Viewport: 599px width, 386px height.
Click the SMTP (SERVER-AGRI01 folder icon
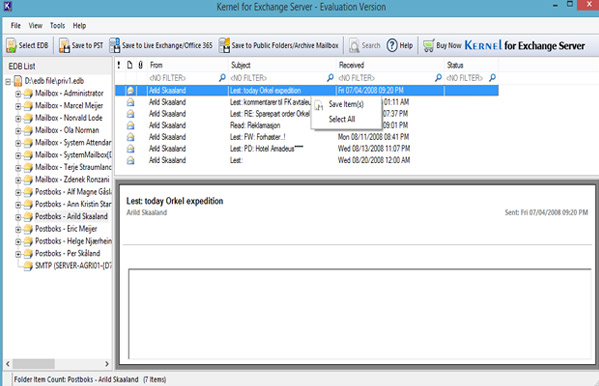28,266
